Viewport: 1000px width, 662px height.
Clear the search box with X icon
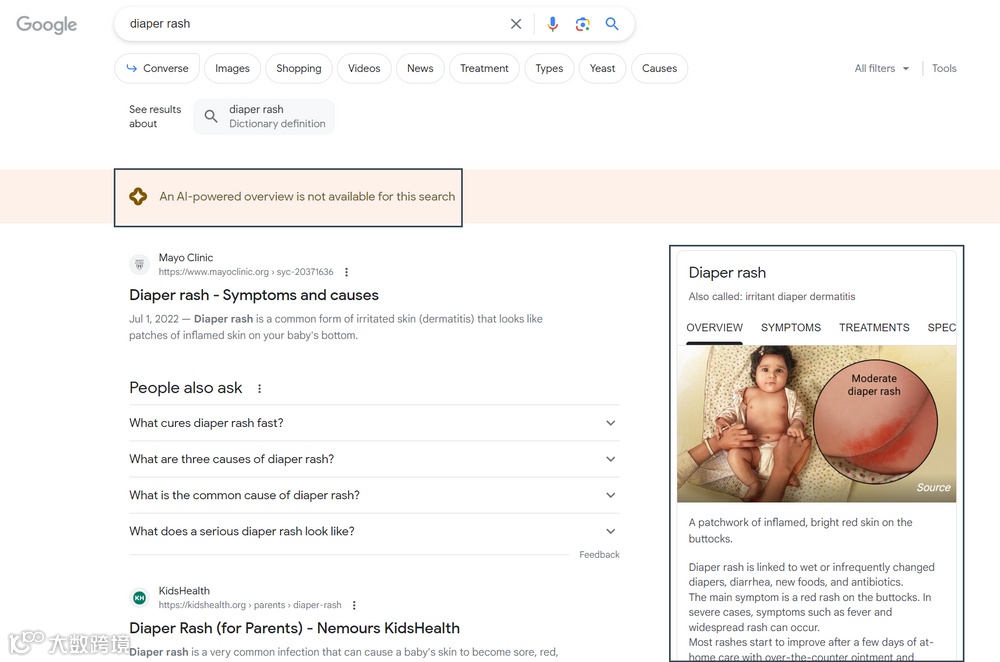[516, 24]
